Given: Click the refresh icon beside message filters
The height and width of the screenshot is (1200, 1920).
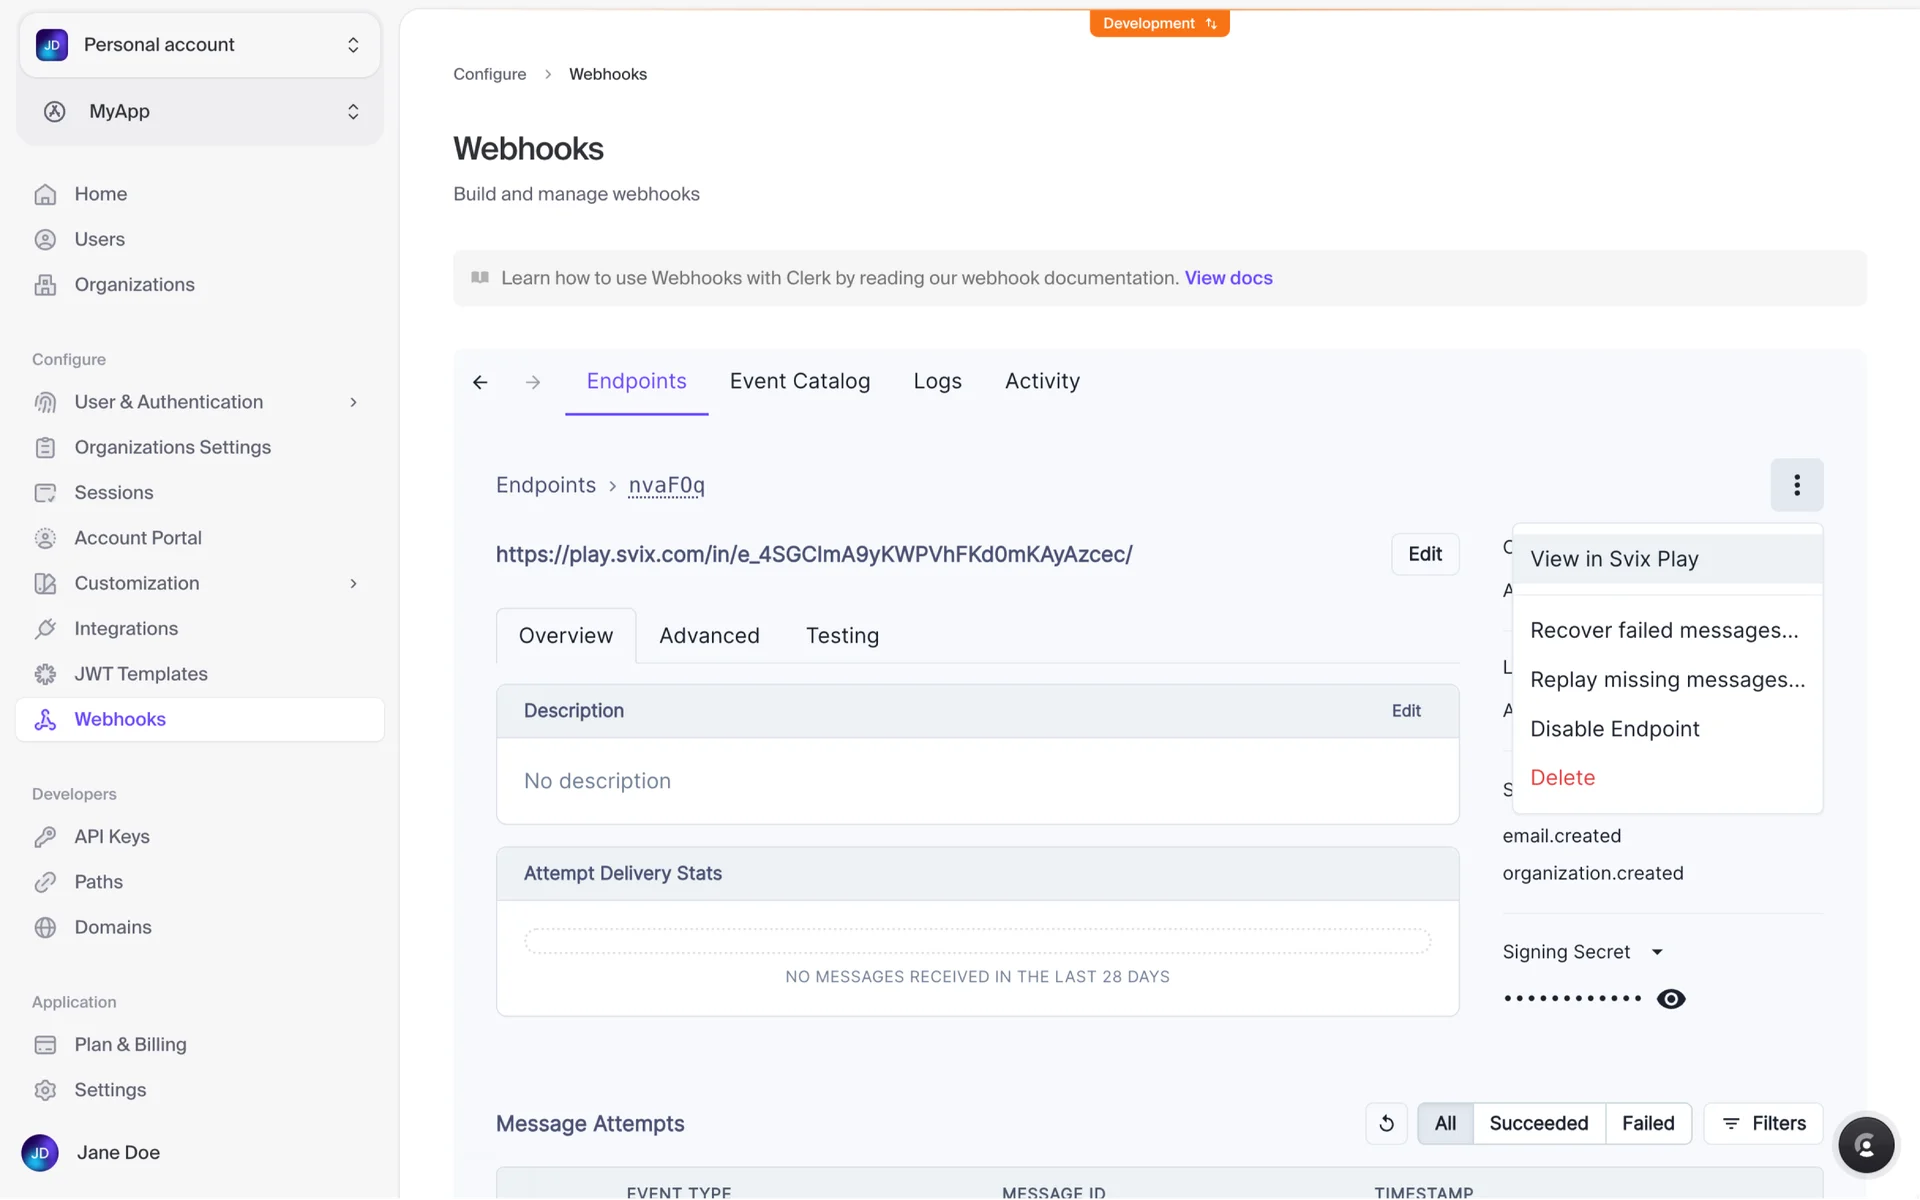Looking at the screenshot, I should (x=1386, y=1123).
